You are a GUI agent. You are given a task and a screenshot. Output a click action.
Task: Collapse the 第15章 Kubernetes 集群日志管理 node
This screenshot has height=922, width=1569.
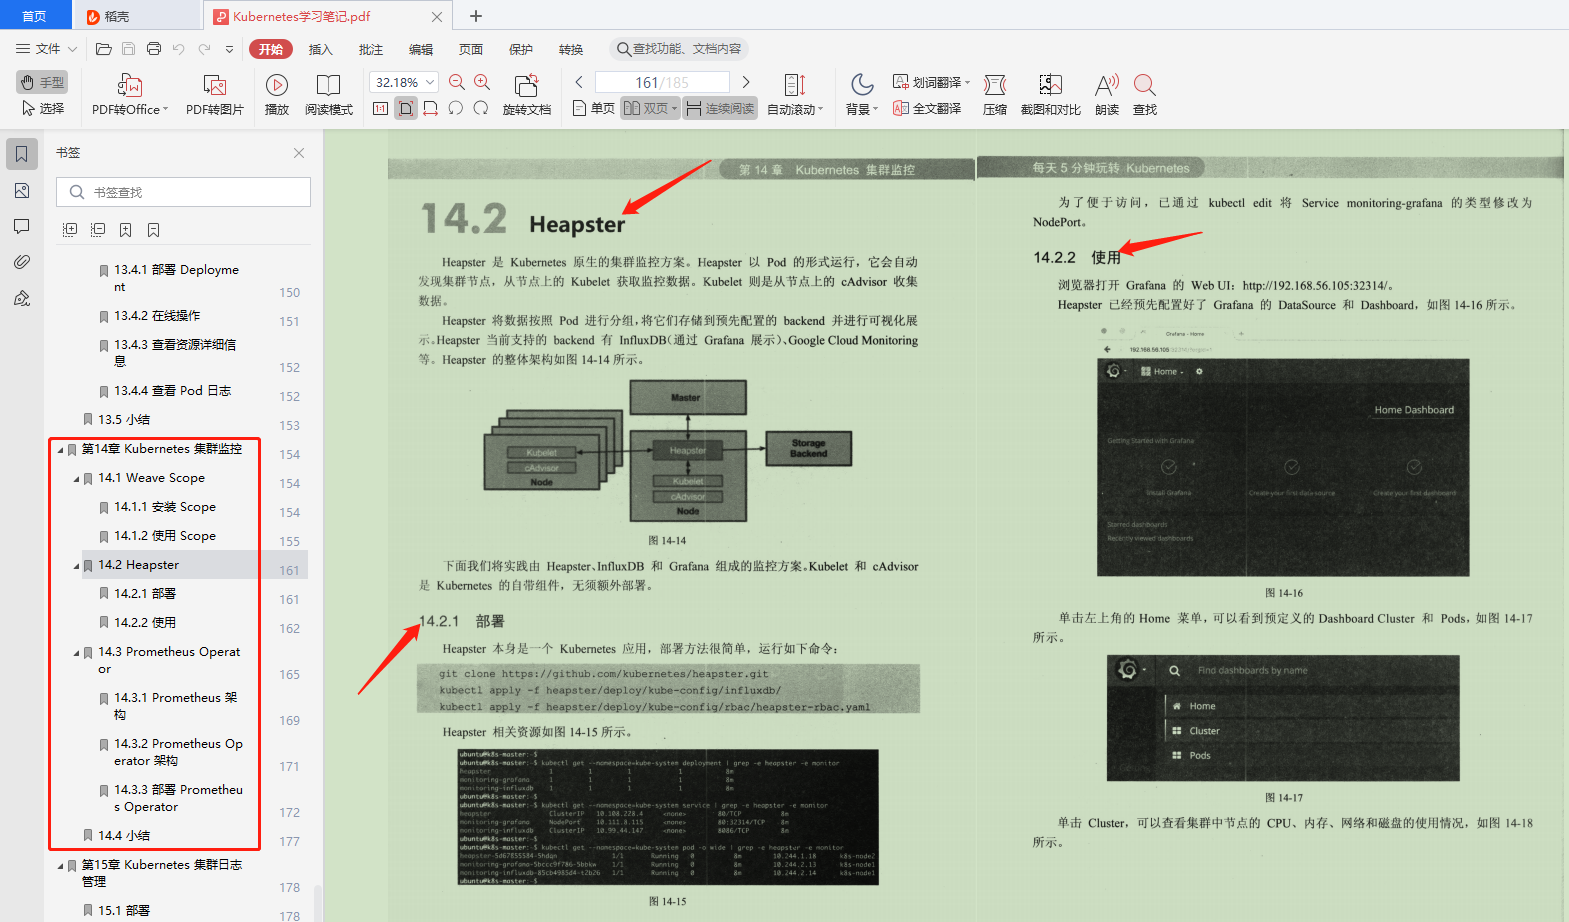click(60, 866)
